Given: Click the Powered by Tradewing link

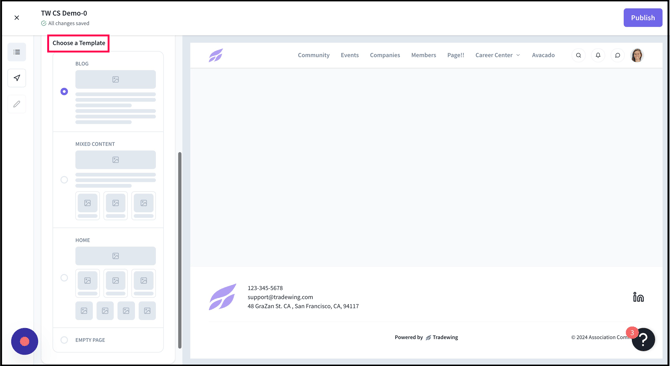Looking at the screenshot, I should click(426, 337).
